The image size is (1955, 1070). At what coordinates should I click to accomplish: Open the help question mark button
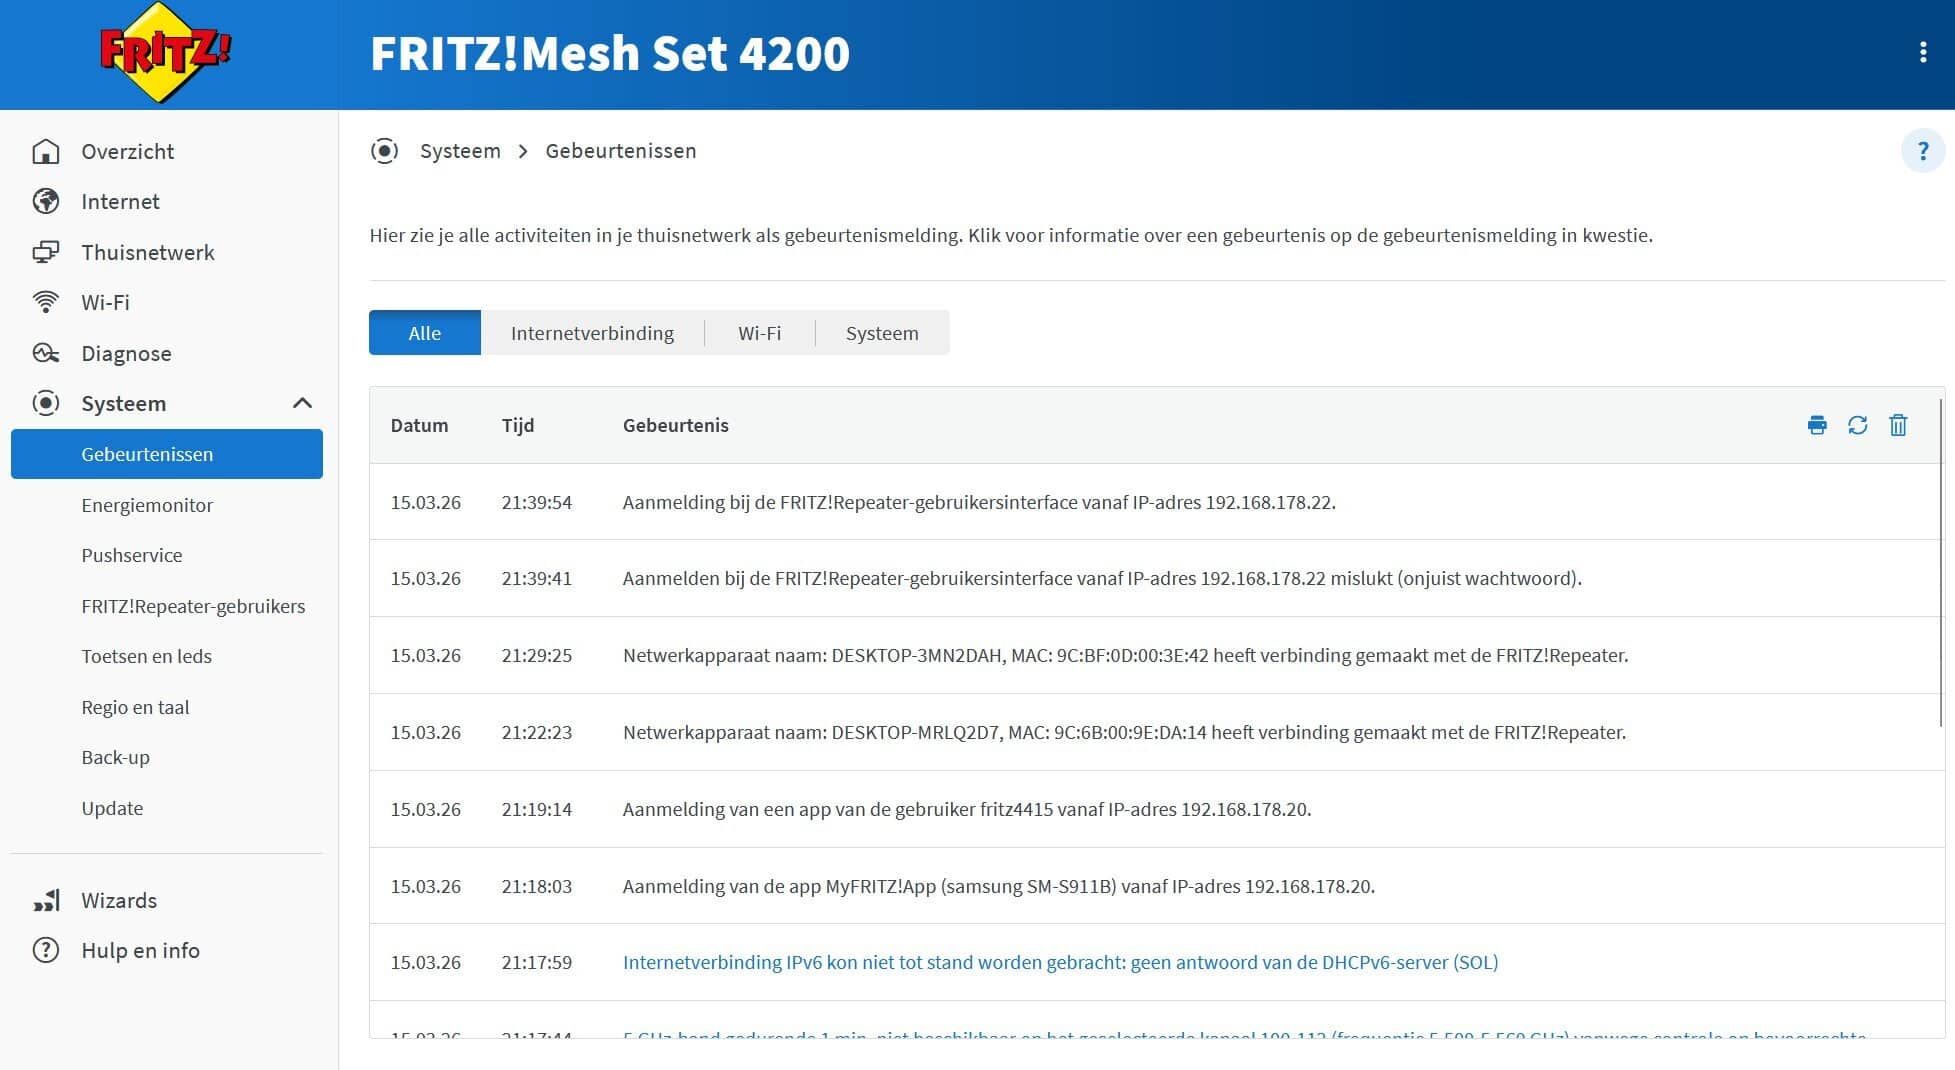pos(1922,152)
